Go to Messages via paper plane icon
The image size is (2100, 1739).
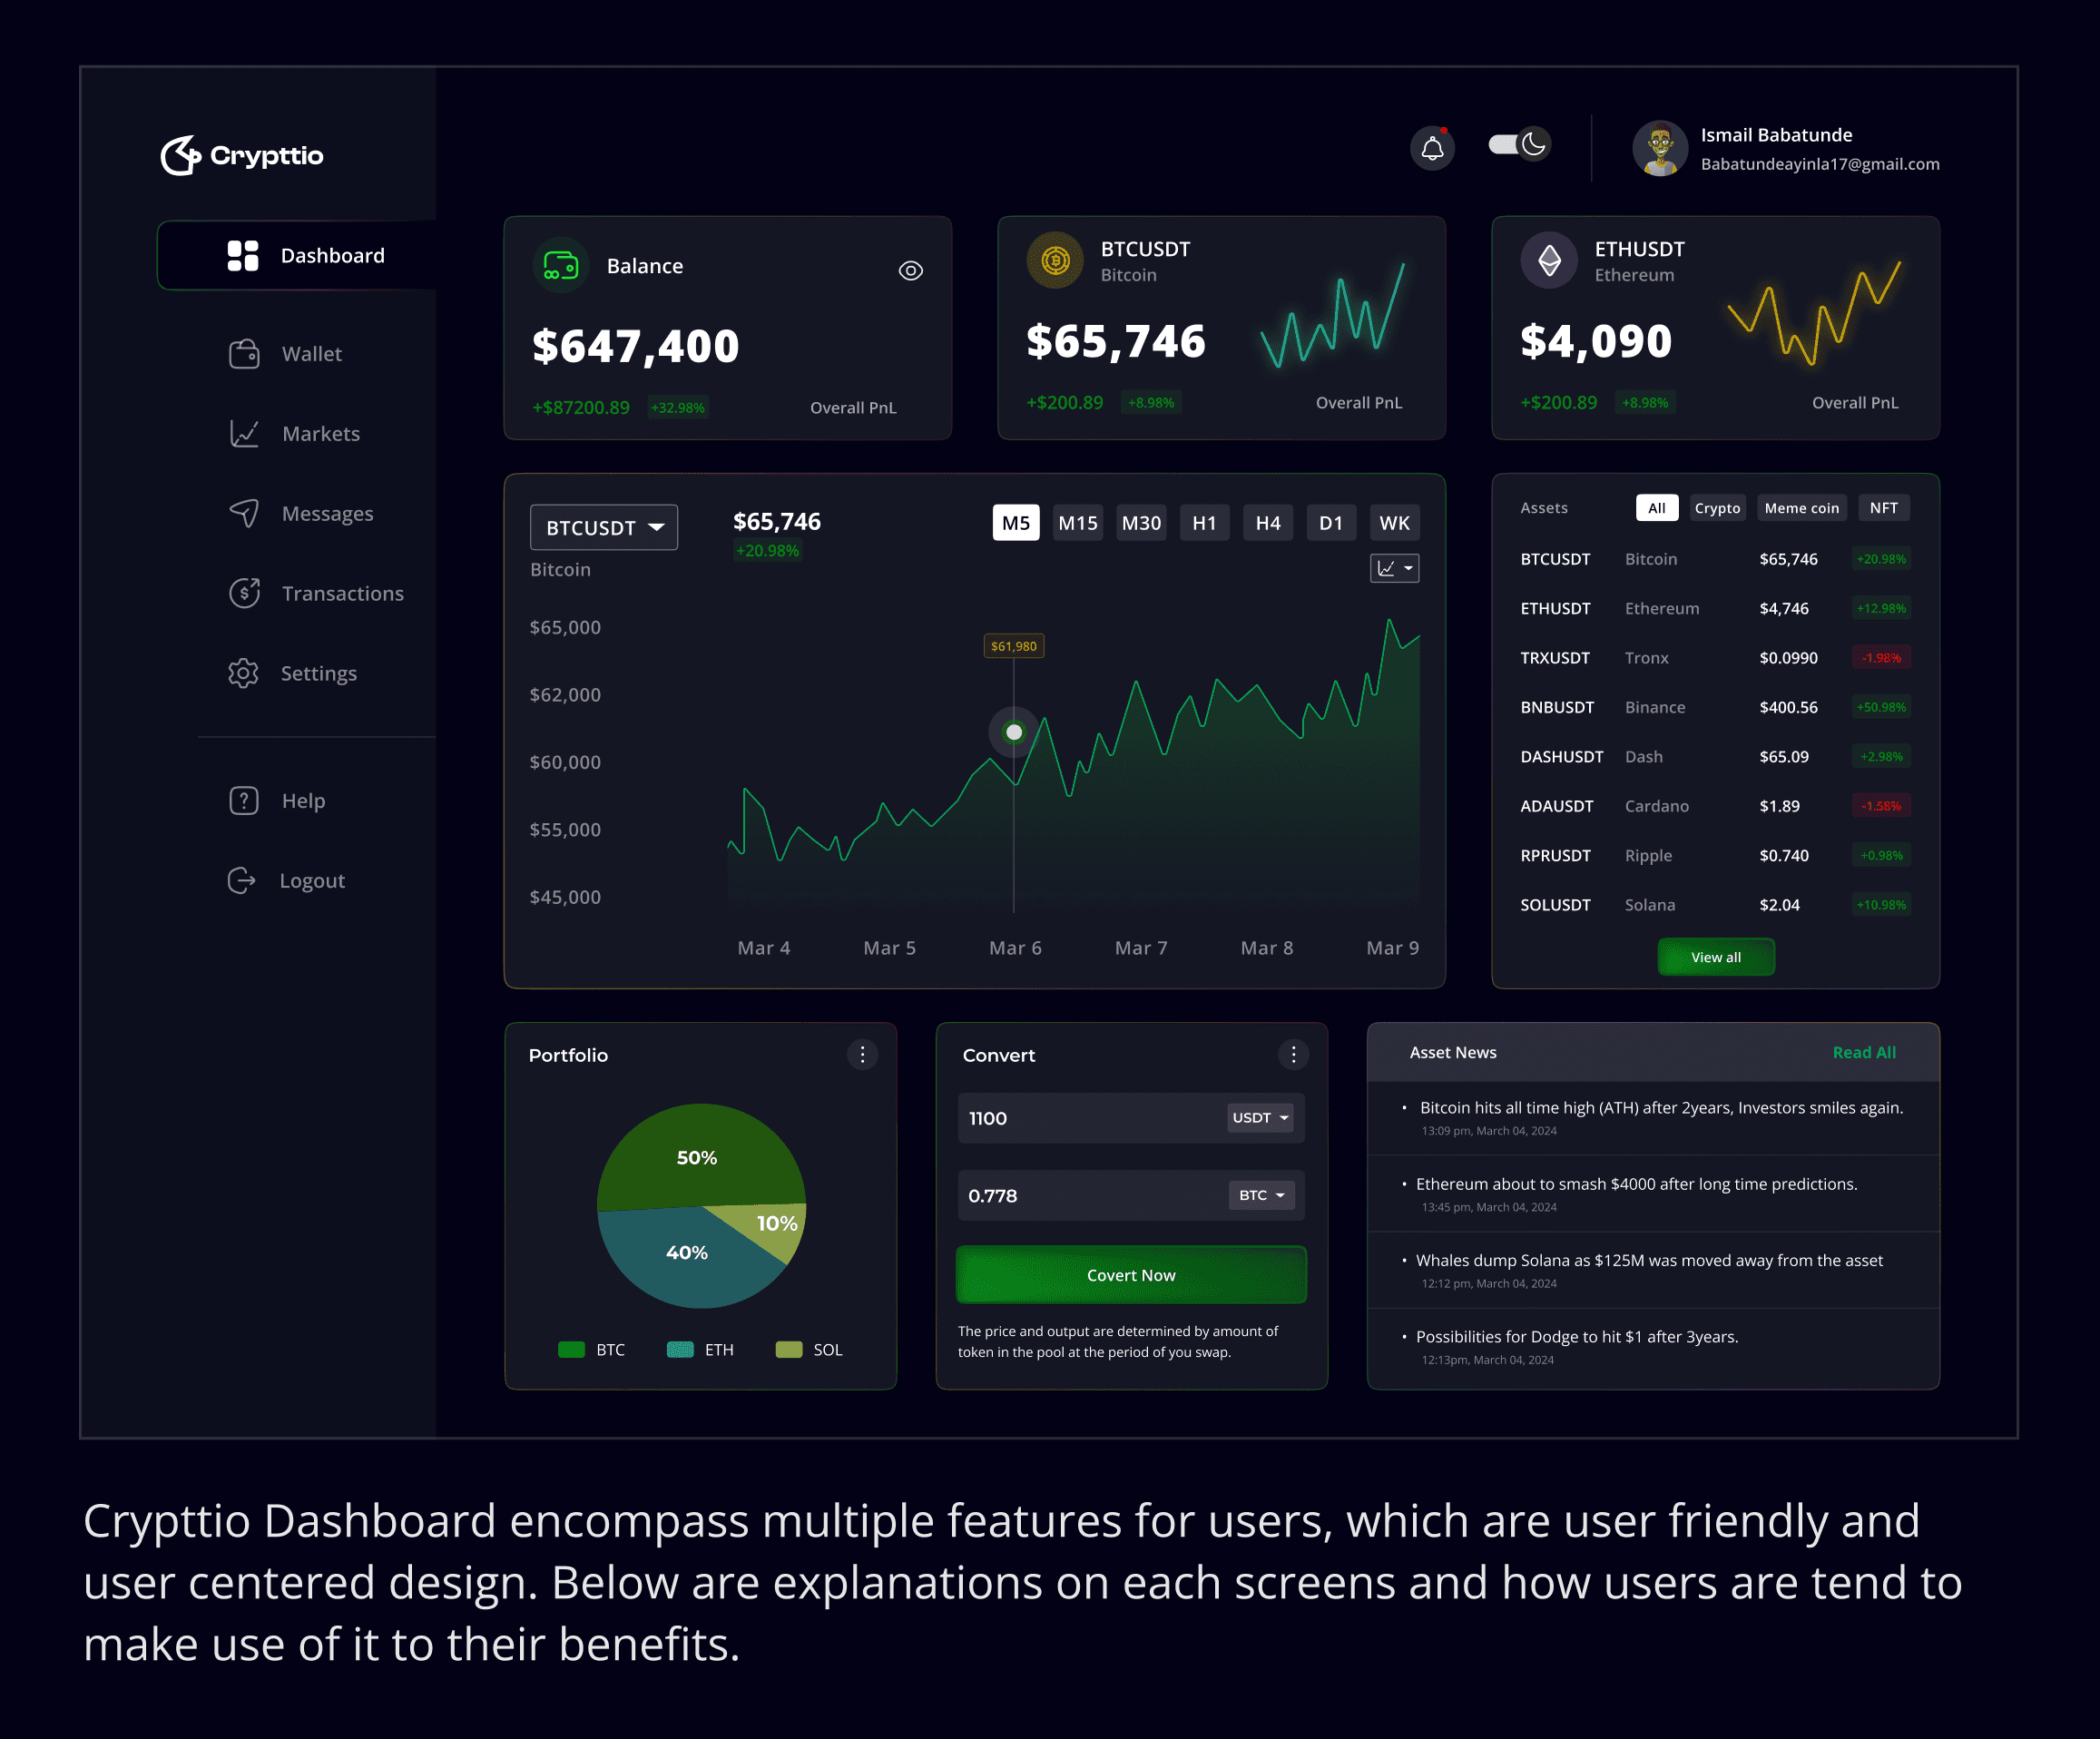coord(244,513)
